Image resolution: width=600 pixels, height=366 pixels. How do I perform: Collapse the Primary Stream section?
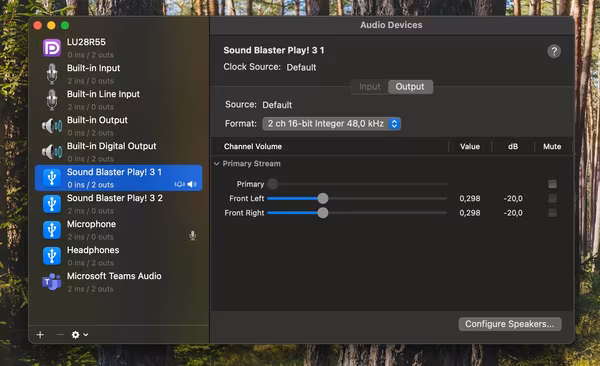217,164
